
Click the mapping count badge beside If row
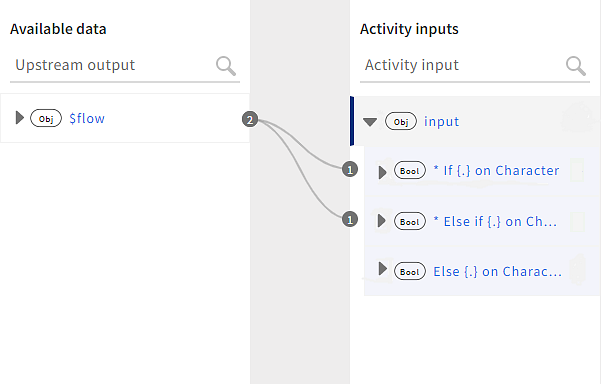350,169
